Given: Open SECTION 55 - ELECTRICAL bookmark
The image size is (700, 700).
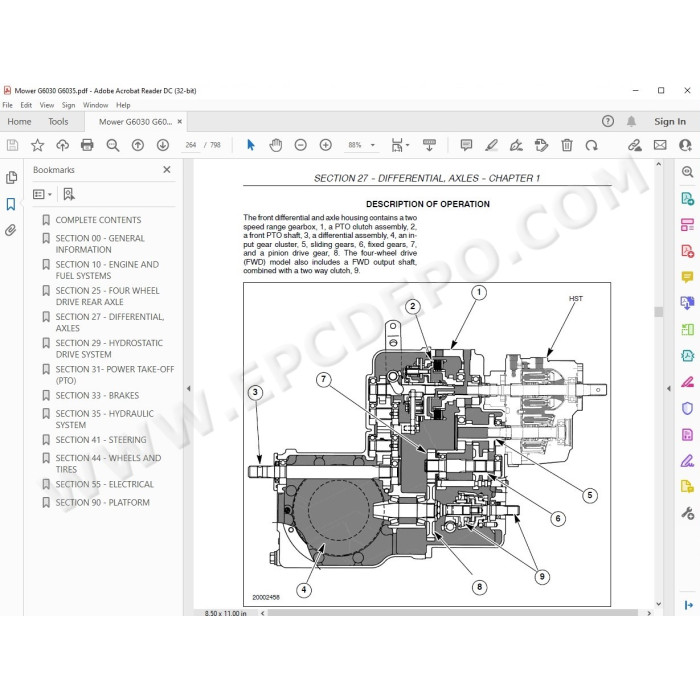Looking at the screenshot, I should (x=104, y=484).
